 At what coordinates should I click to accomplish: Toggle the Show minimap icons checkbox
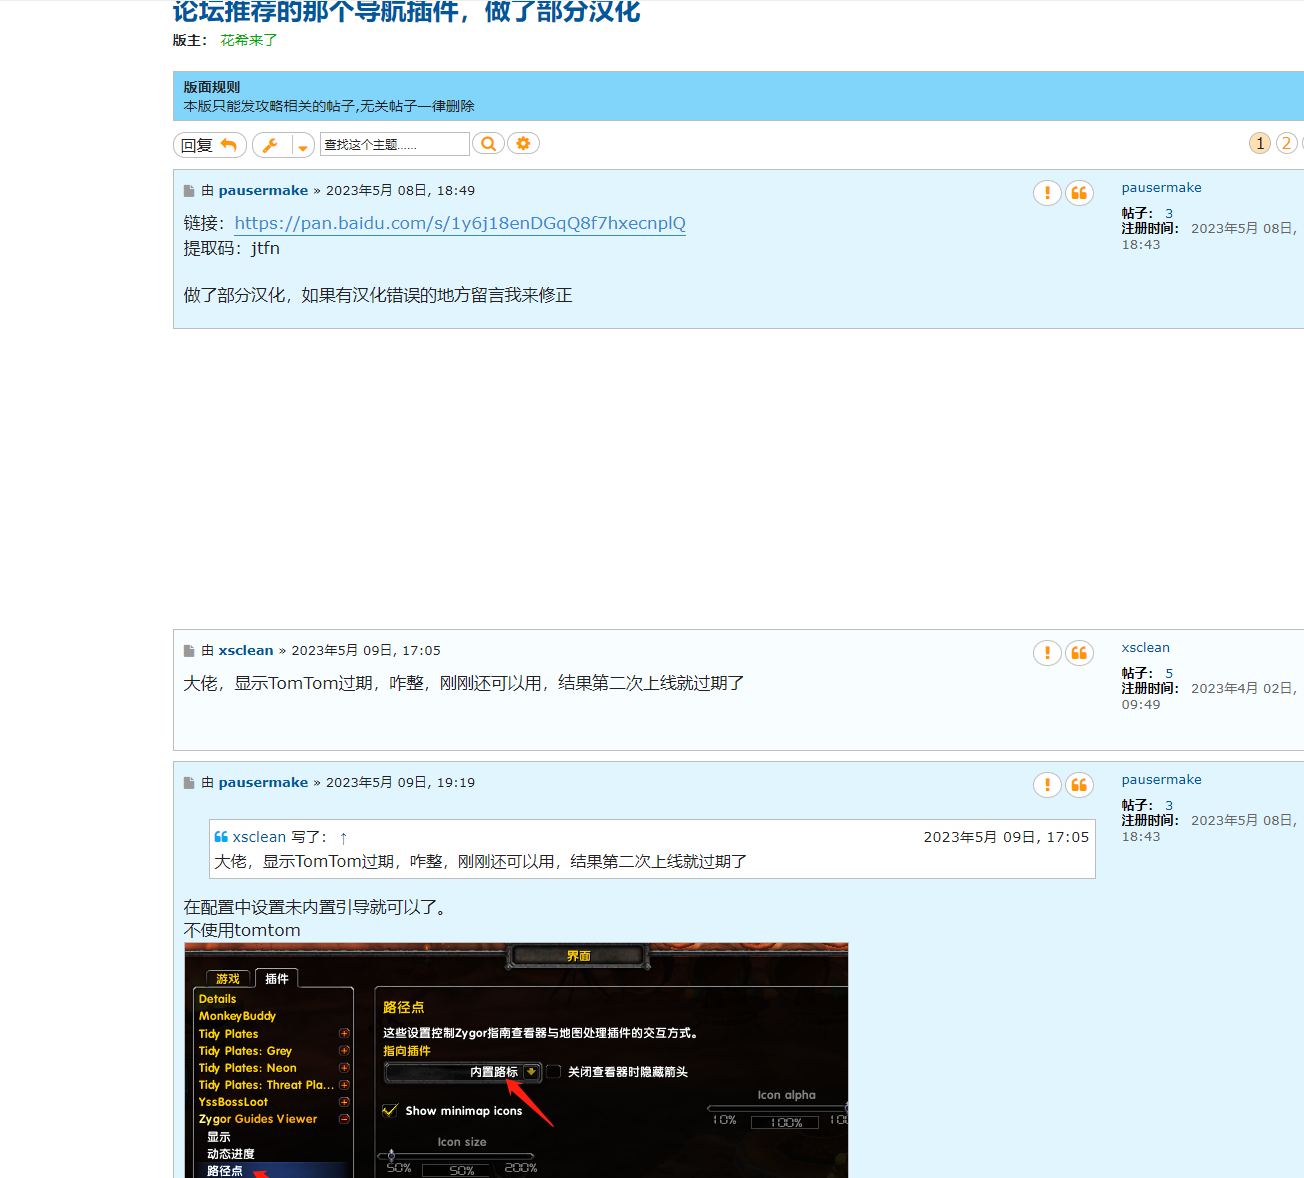pyautogui.click(x=391, y=1111)
